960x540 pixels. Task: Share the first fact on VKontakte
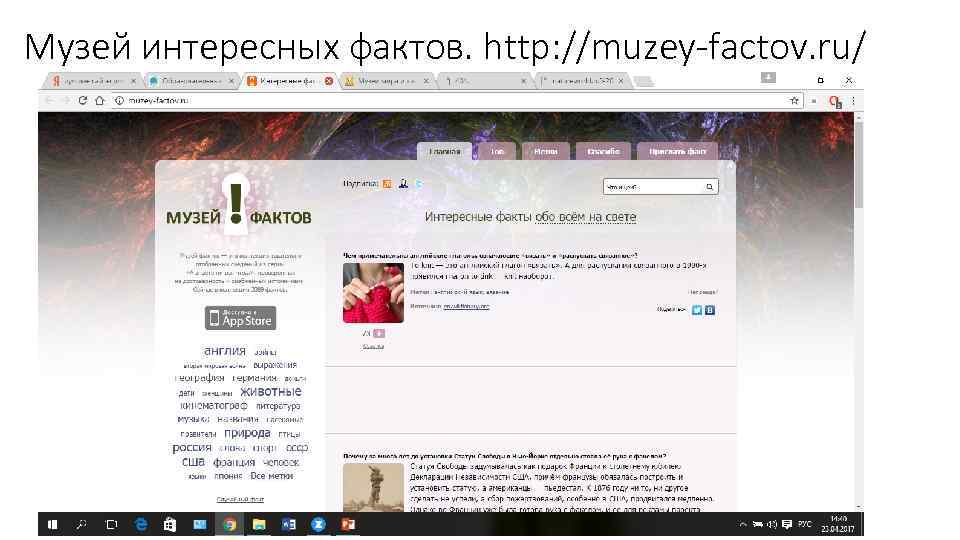(x=710, y=310)
